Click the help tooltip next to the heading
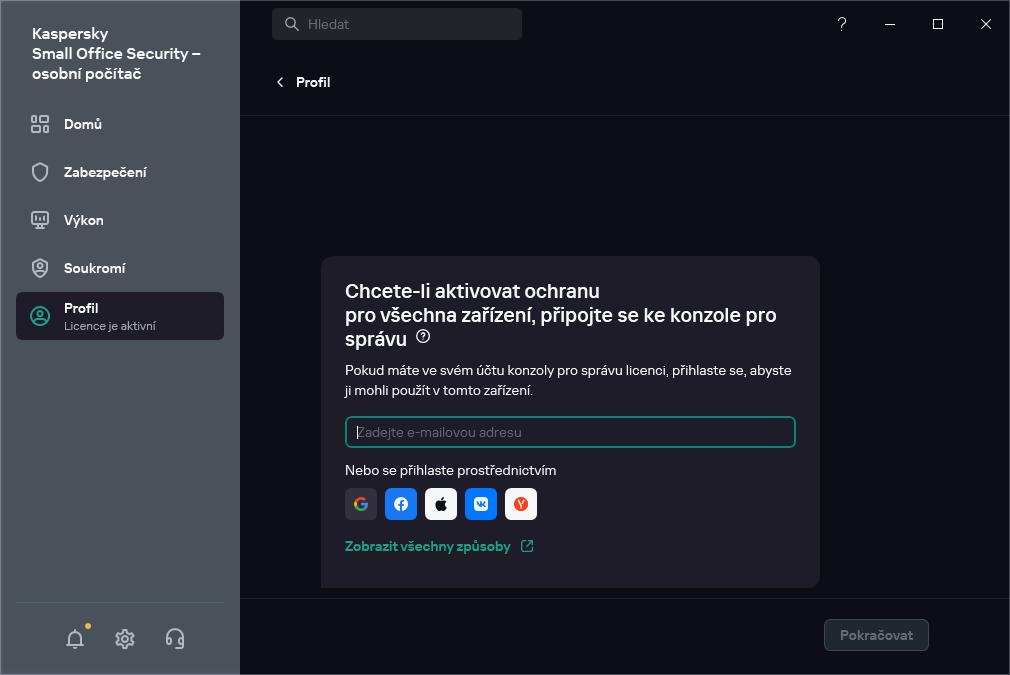Viewport: 1010px width, 675px height. 422,337
